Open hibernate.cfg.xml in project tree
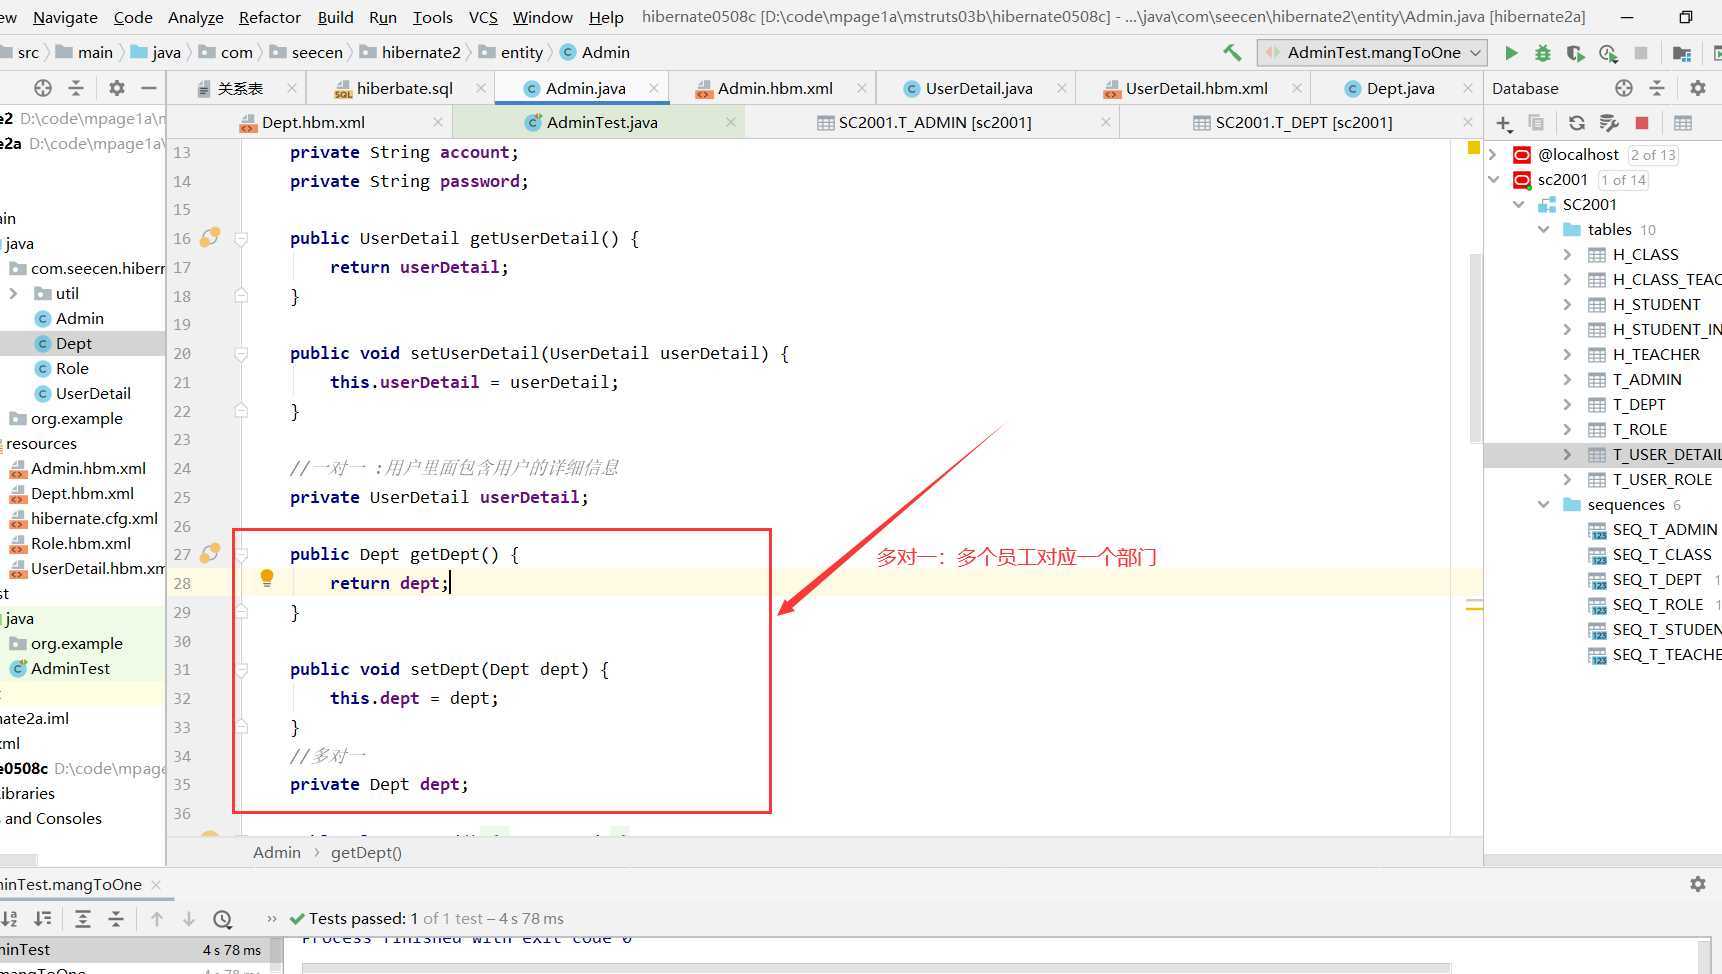 point(94,518)
